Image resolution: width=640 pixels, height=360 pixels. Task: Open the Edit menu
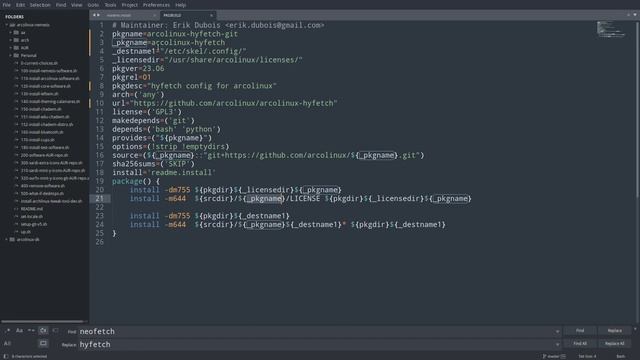tap(20, 5)
